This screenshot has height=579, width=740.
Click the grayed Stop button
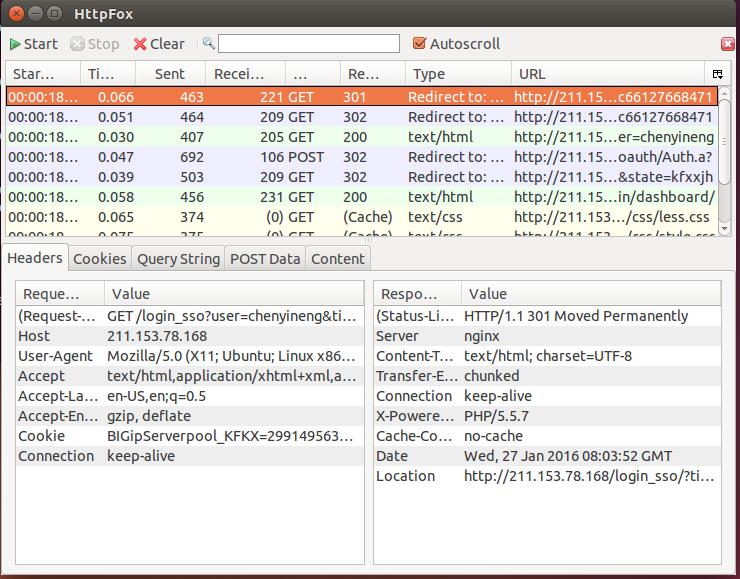[94, 44]
